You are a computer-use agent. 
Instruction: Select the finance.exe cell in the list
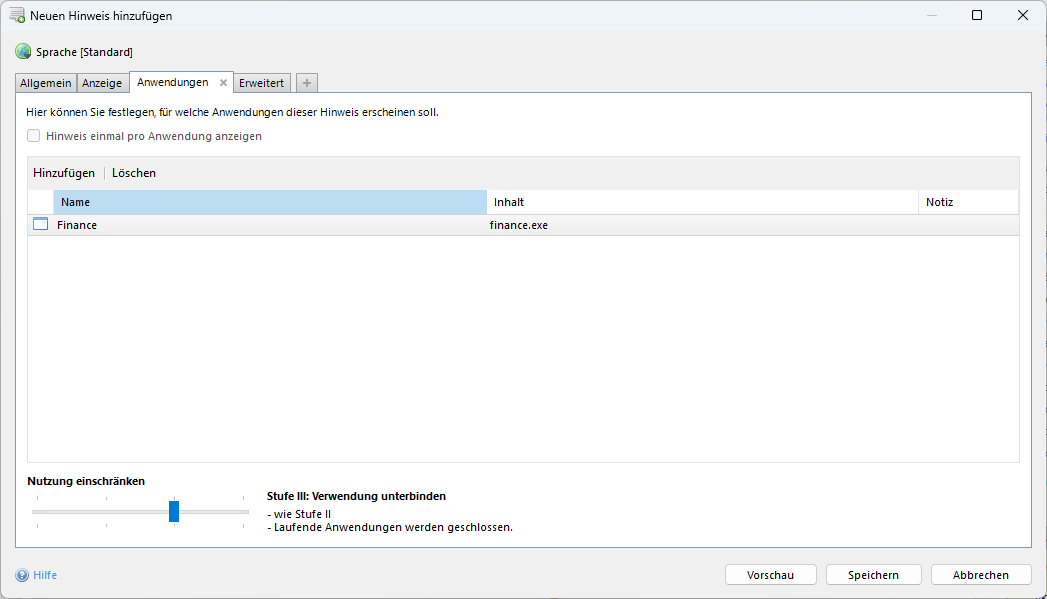[519, 225]
